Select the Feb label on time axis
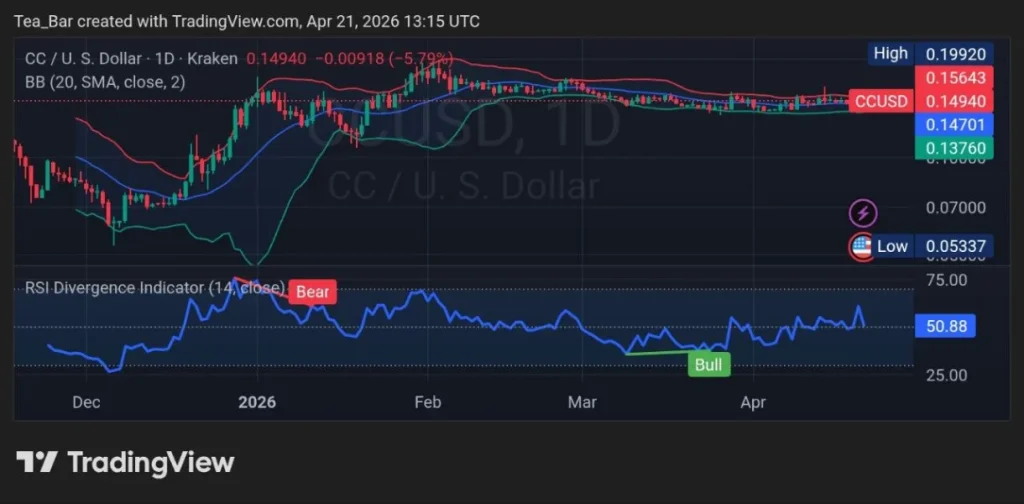This screenshot has width=1024, height=504. 427,403
